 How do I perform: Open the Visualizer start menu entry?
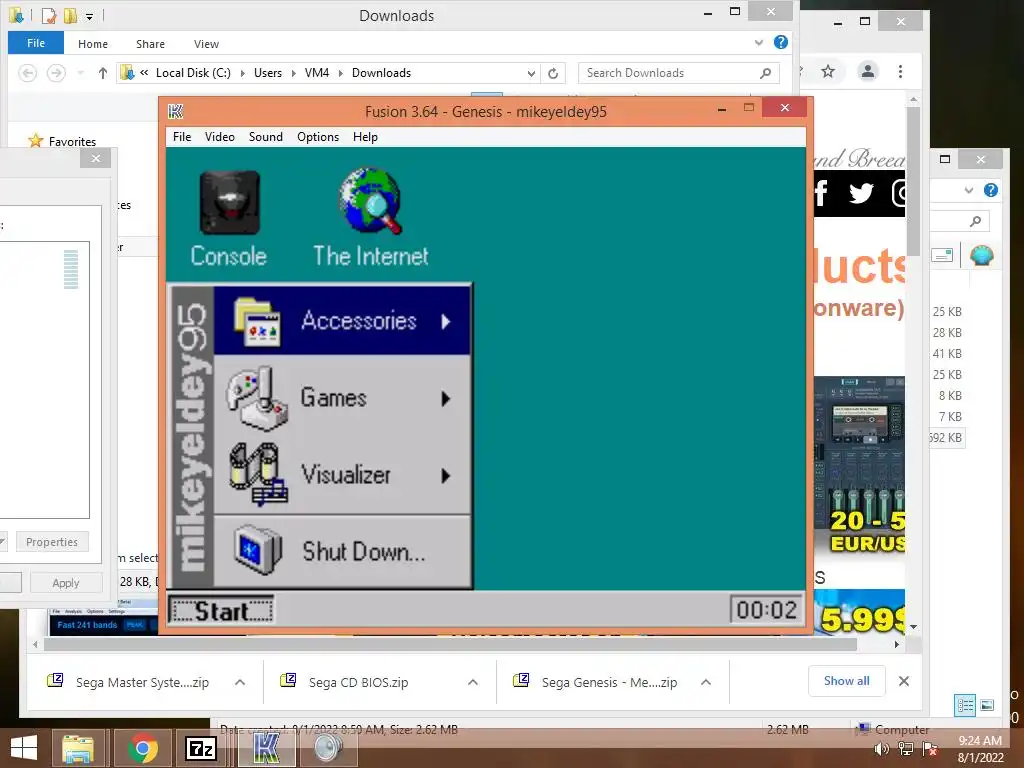[342, 475]
